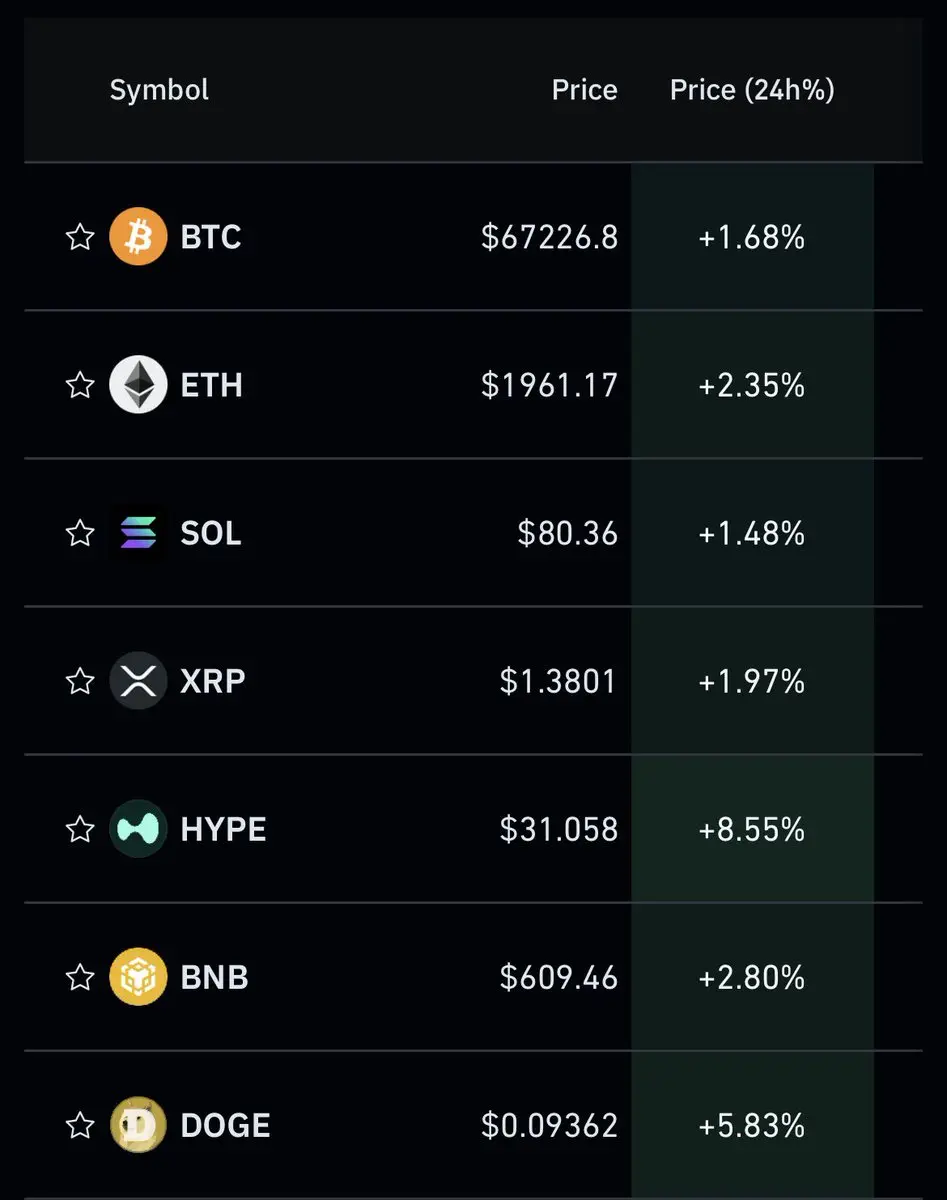This screenshot has height=1200, width=947.
Task: Click the HYPE token icon
Action: [138, 829]
